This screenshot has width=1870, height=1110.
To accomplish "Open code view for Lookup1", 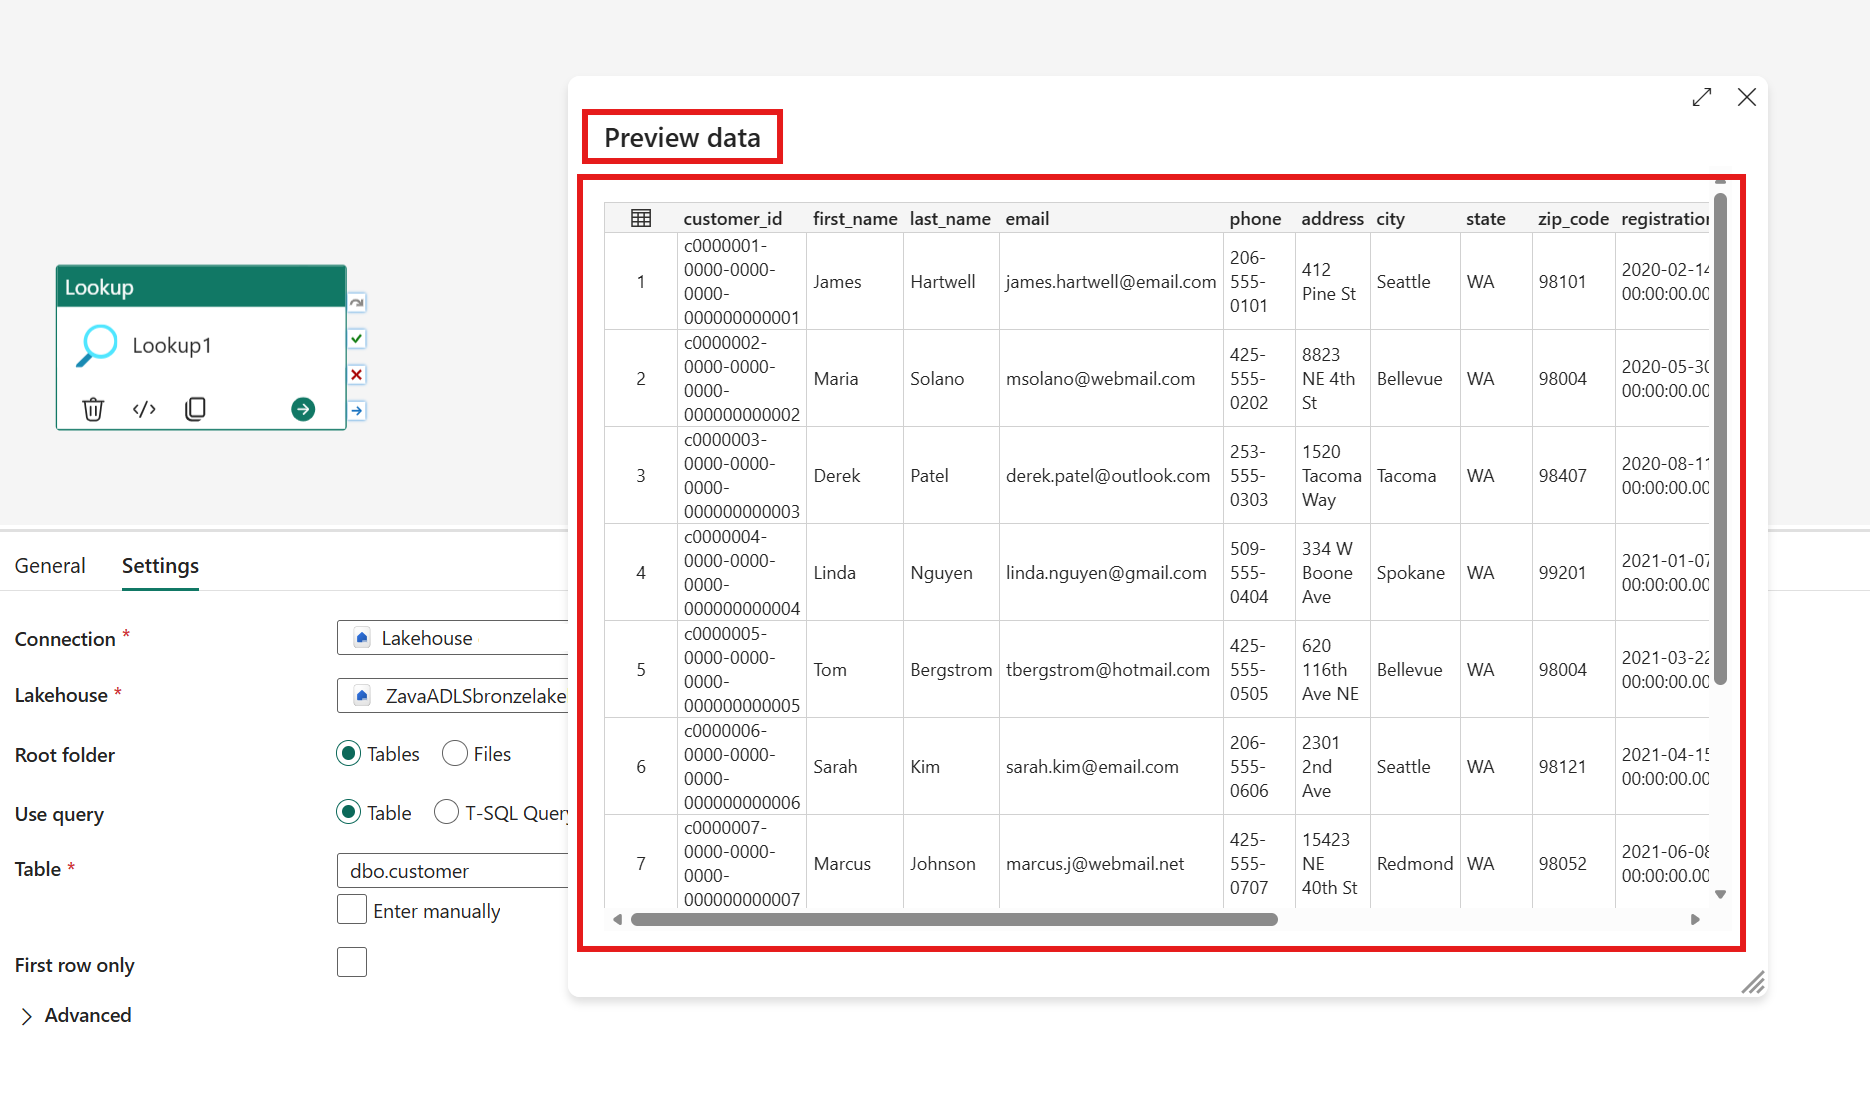I will point(144,409).
